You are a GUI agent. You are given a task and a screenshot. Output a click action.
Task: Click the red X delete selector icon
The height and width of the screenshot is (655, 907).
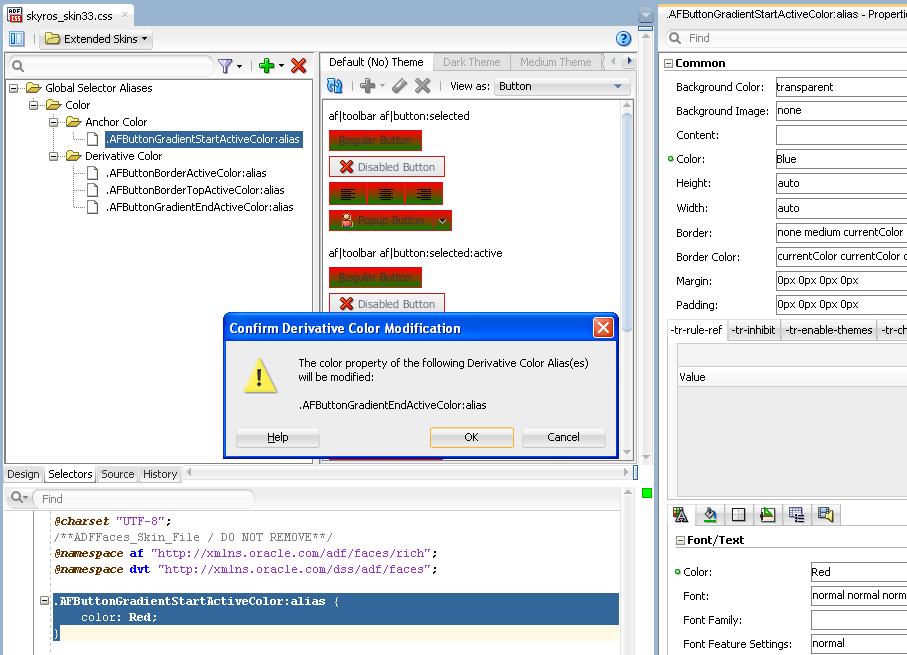[298, 65]
